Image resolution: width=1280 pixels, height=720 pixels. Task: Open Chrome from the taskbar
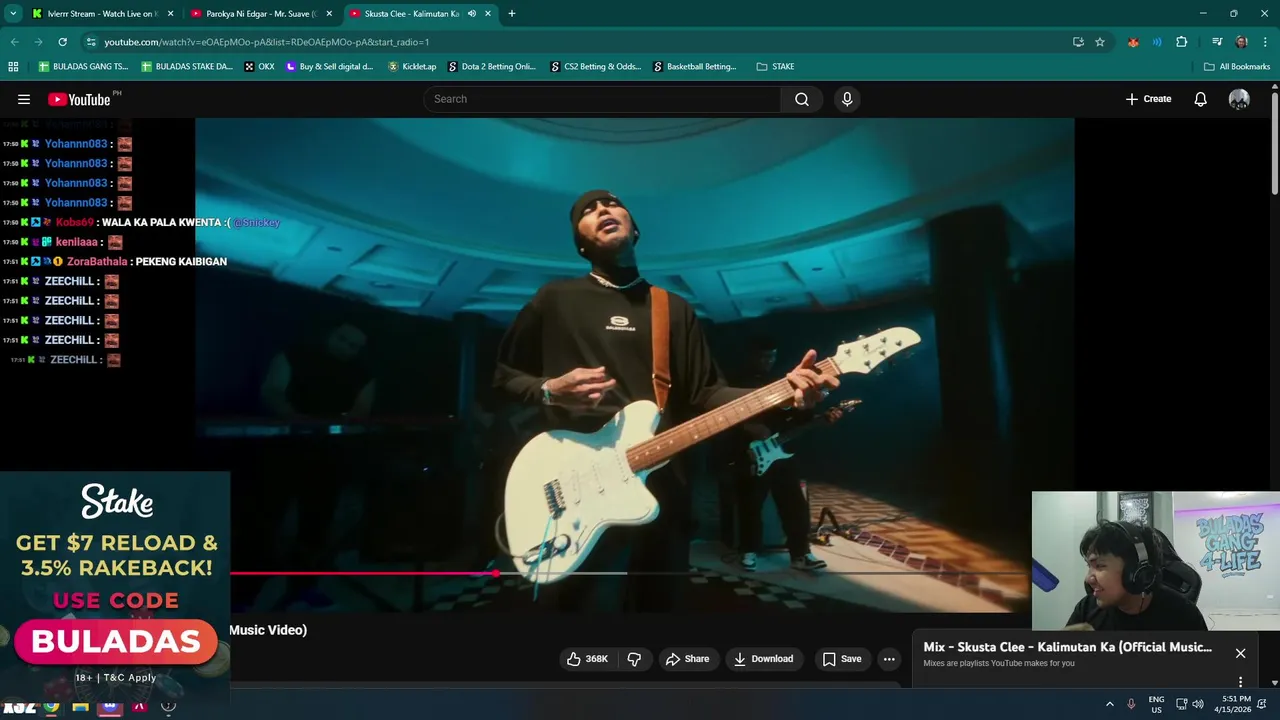[51, 706]
